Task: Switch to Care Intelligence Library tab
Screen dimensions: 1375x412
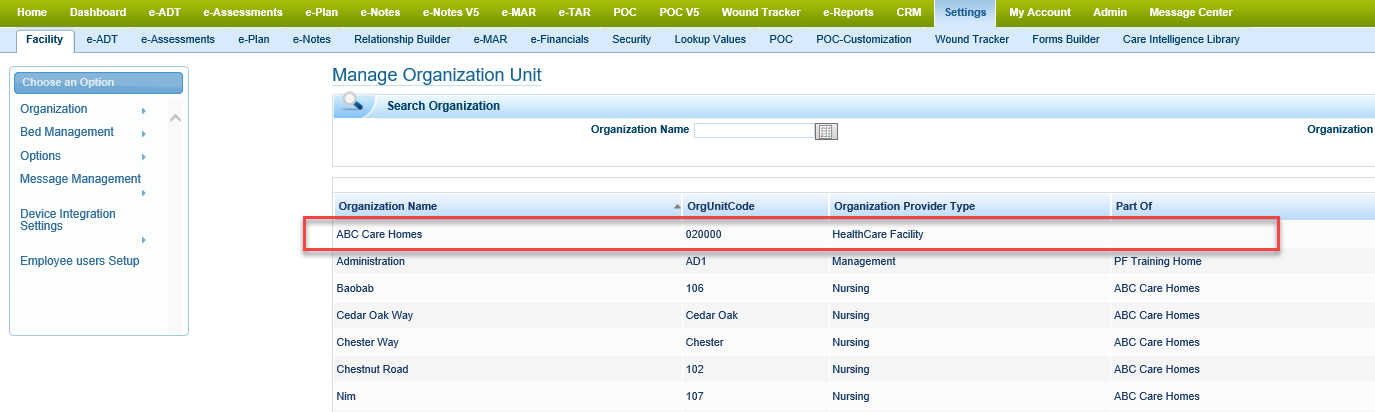Action: point(1181,39)
